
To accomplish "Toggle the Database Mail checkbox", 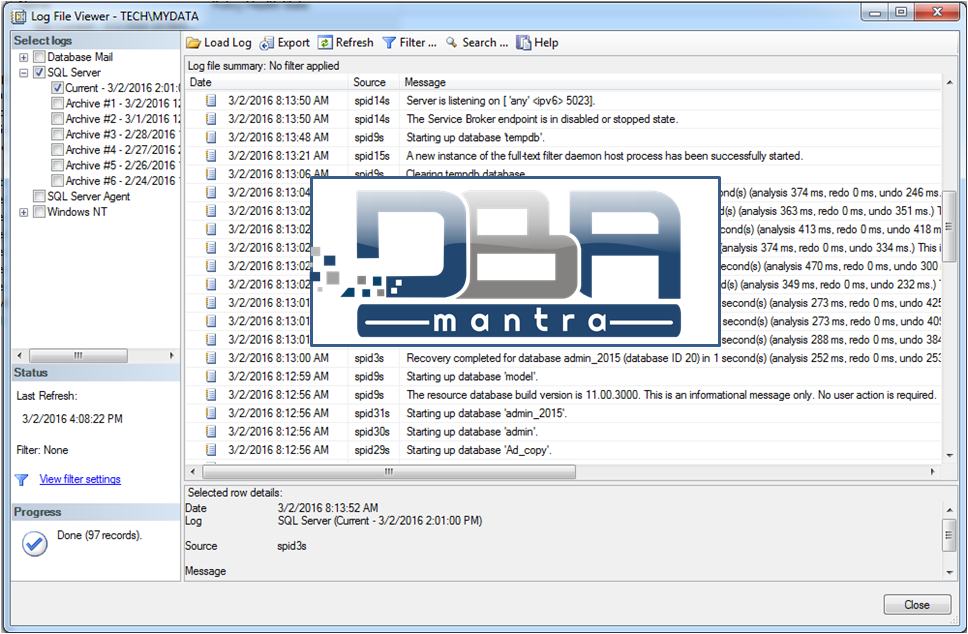I will (39, 57).
